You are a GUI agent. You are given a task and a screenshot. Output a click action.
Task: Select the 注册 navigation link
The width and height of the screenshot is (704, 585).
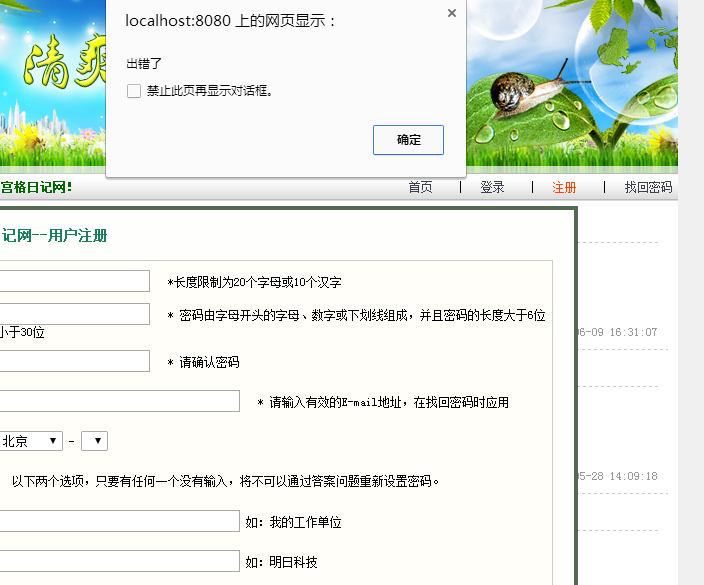coord(564,187)
